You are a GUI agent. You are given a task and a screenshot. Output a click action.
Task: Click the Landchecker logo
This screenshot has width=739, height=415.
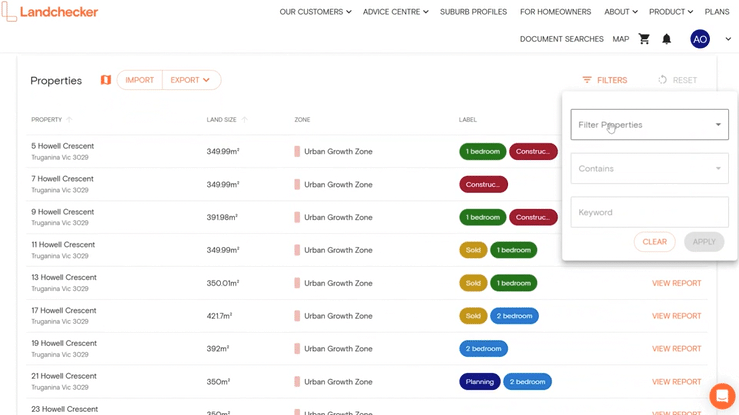(50, 12)
